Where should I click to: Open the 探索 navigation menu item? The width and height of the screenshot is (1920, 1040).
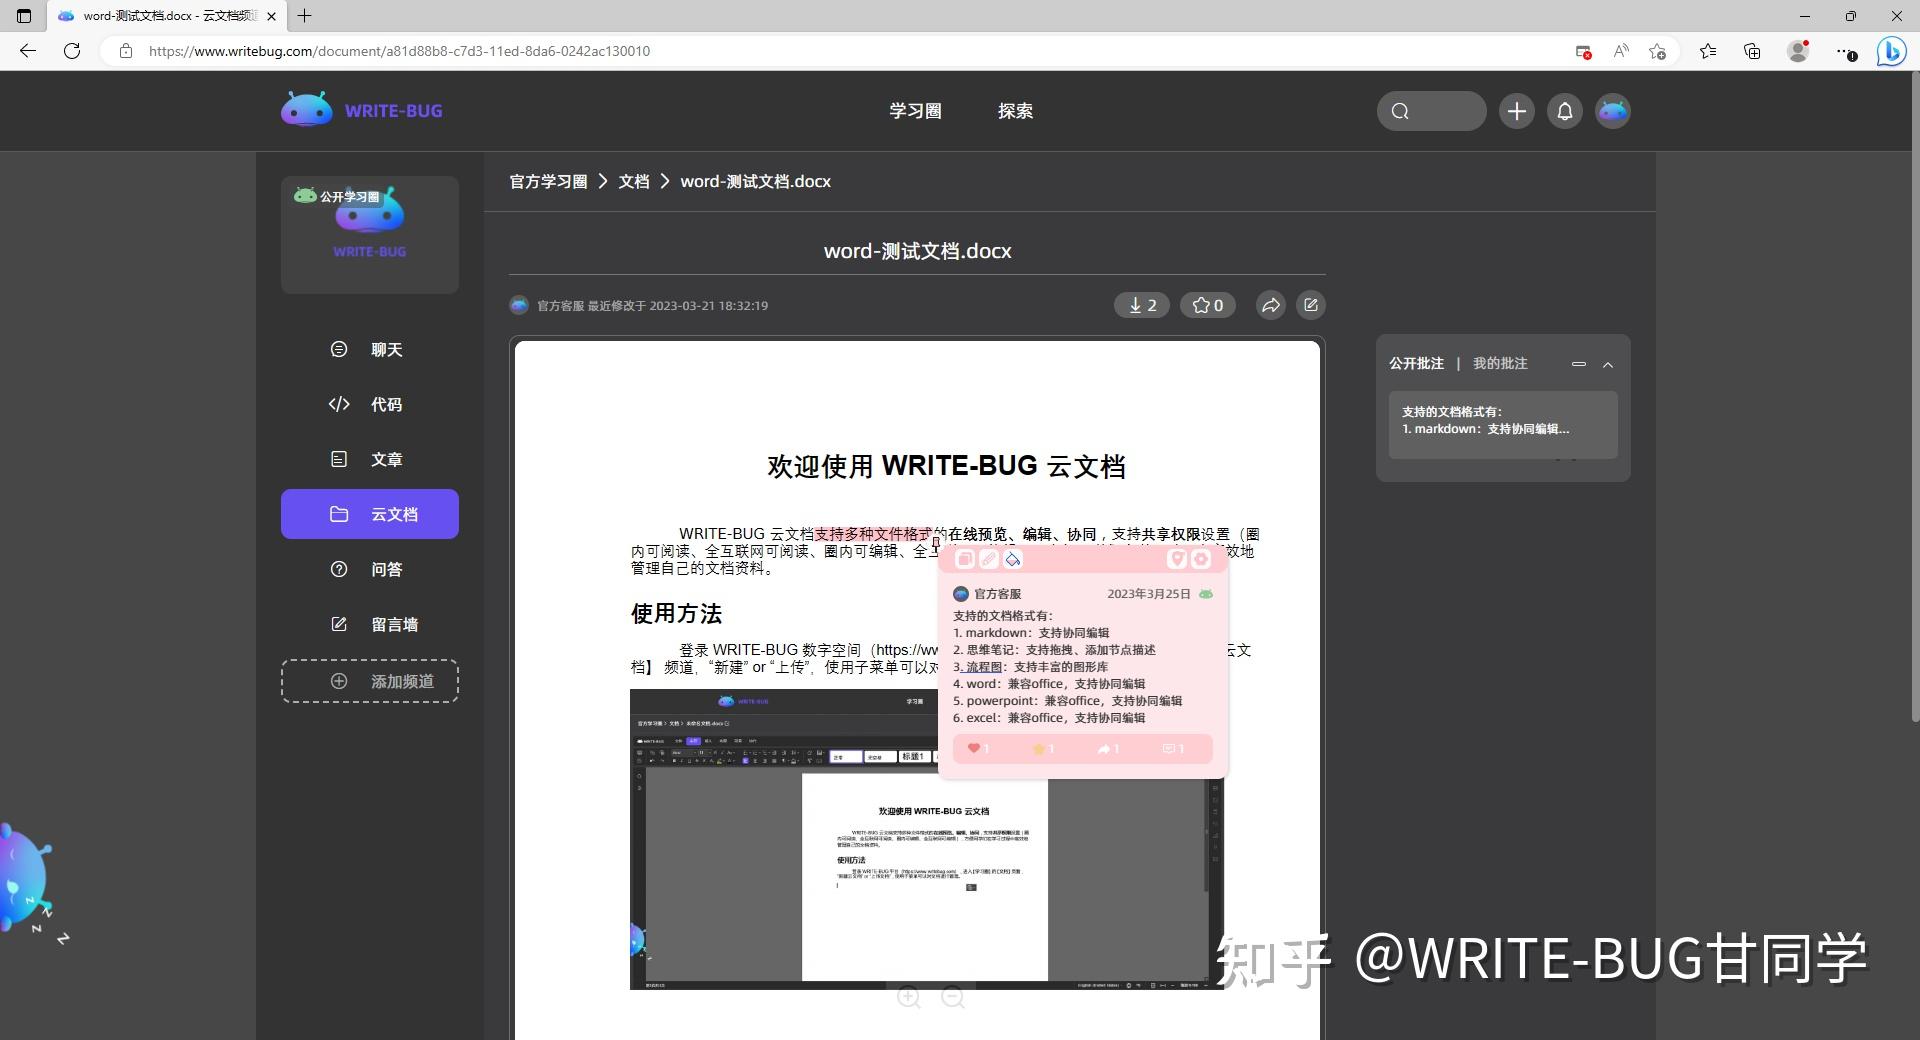coord(1016,111)
